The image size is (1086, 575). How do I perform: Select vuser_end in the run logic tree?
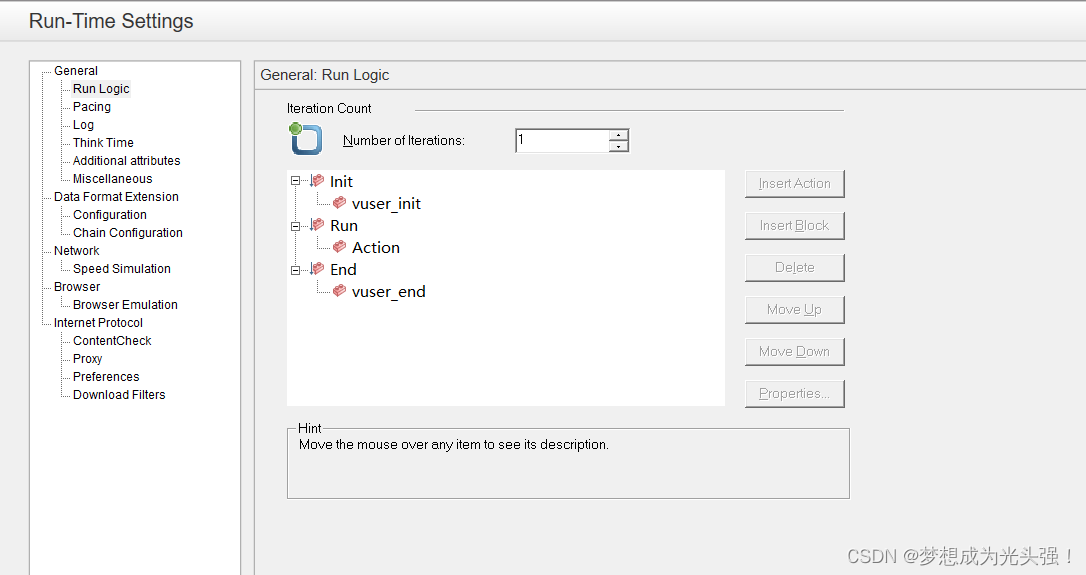(x=389, y=292)
